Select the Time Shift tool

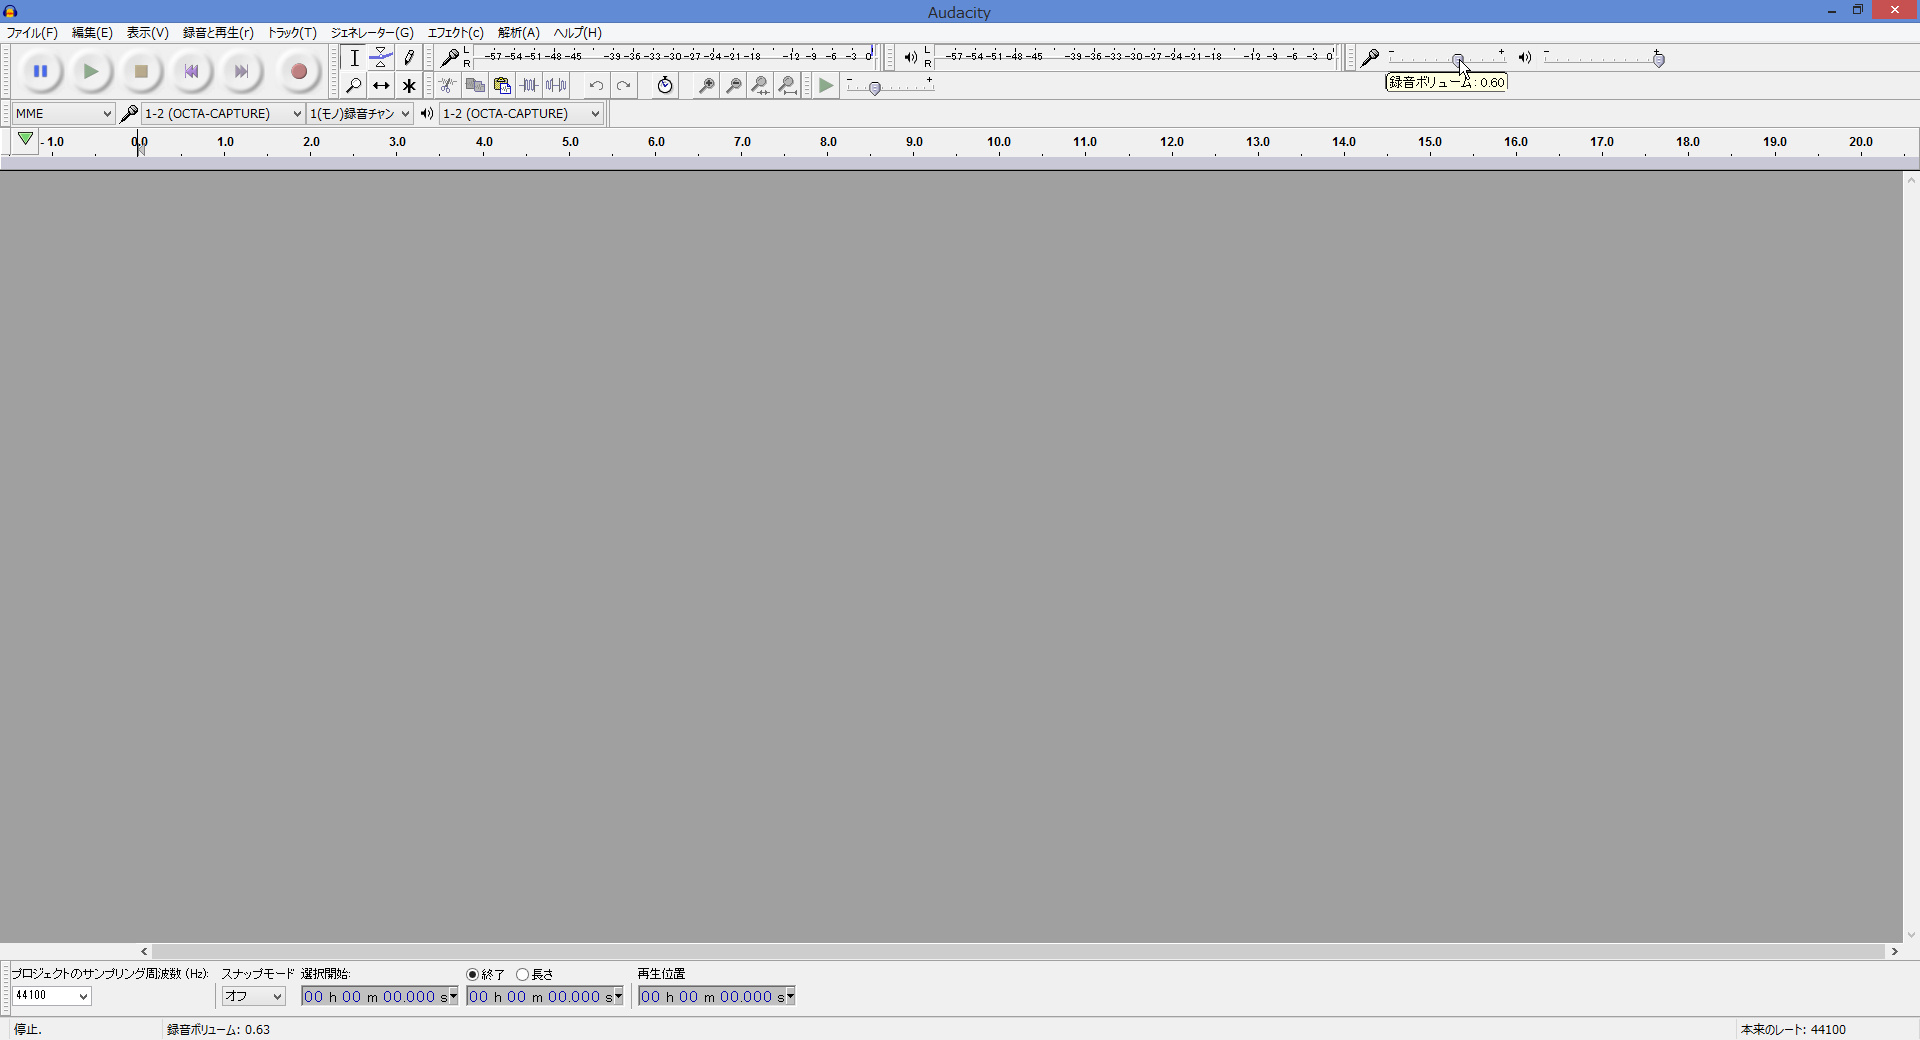(381, 85)
